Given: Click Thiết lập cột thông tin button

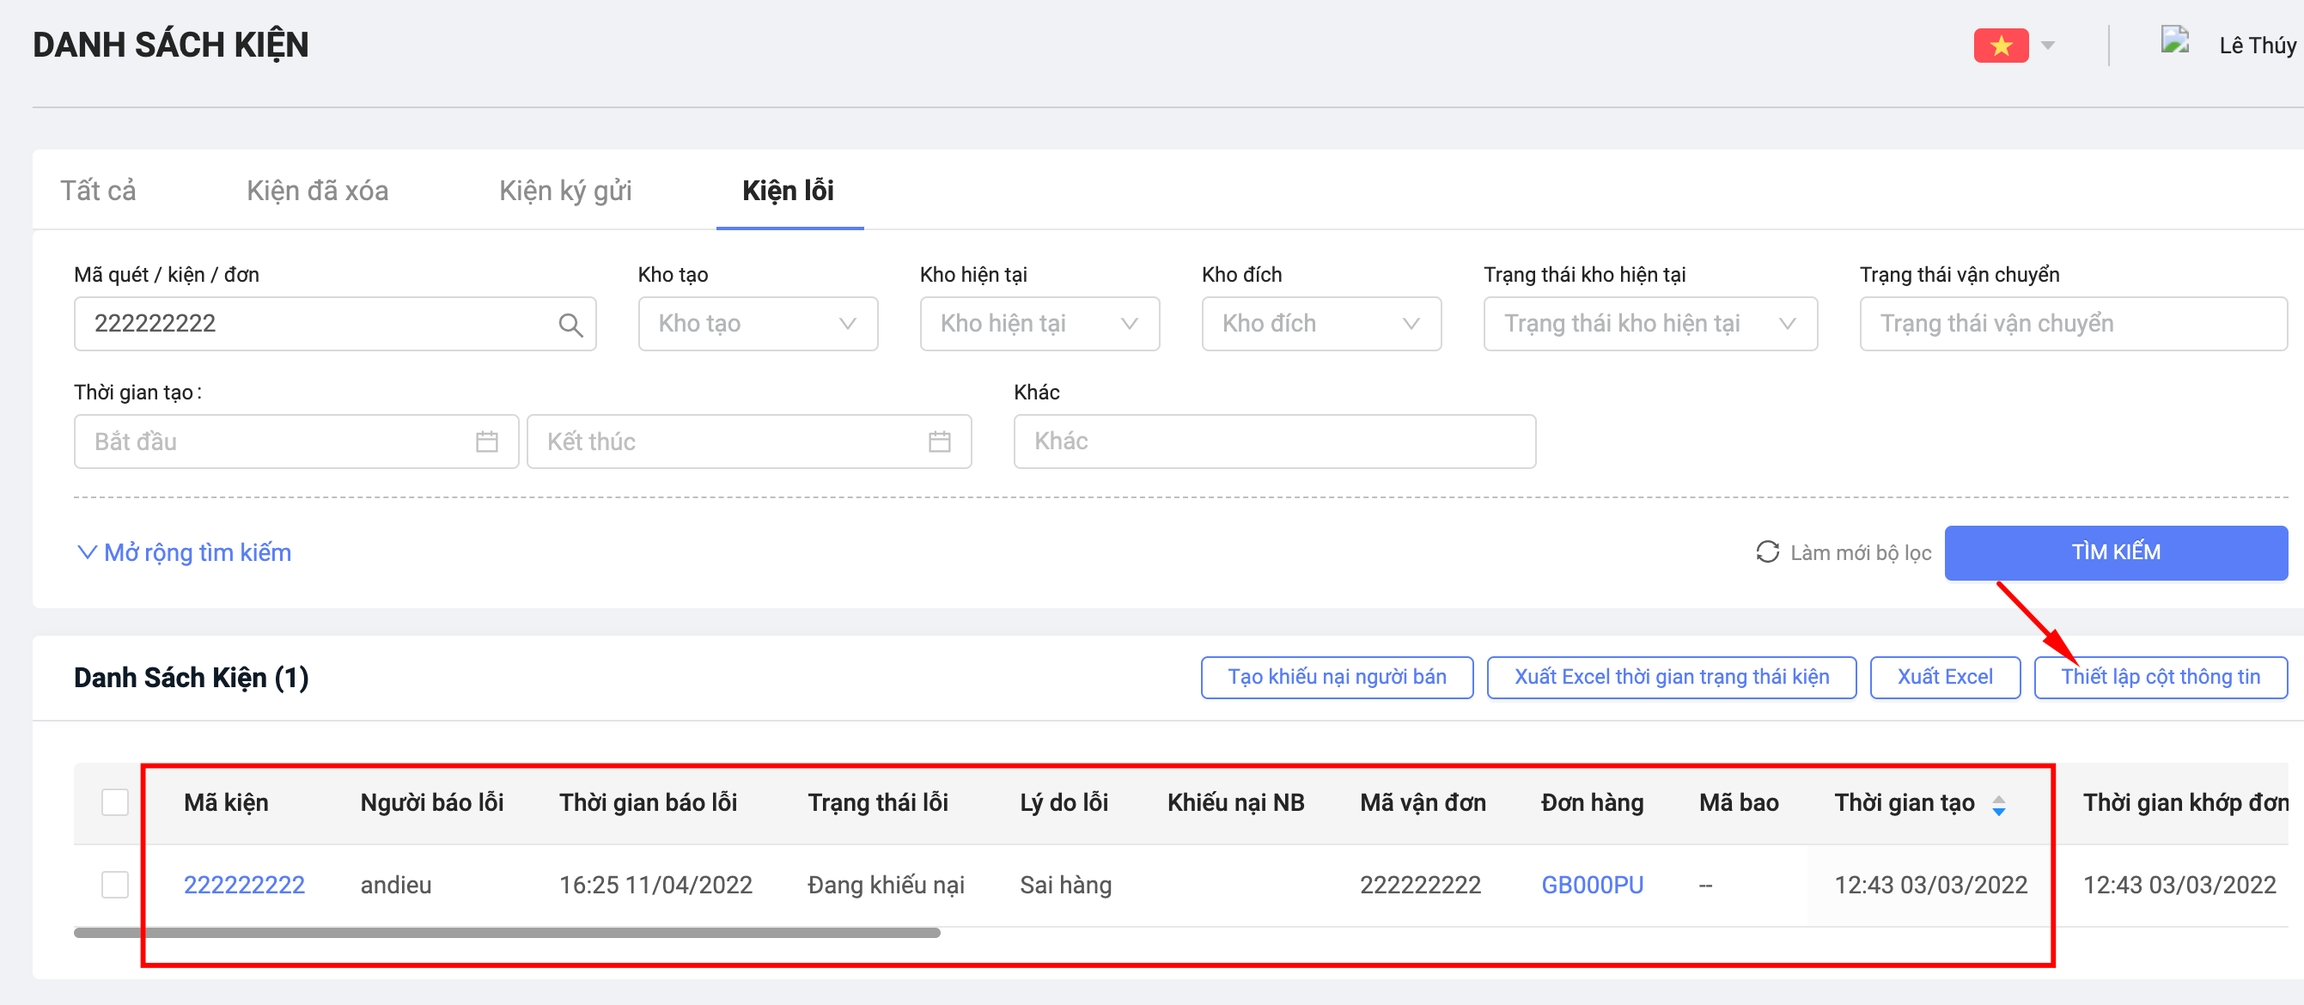Looking at the screenshot, I should [2160, 677].
